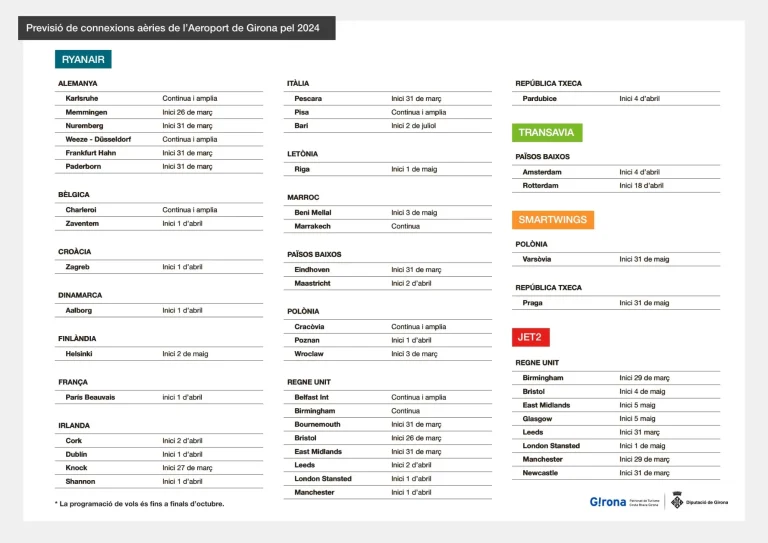This screenshot has height=543, width=768.
Task: Select the Cracòvia destination
Action: [309, 327]
